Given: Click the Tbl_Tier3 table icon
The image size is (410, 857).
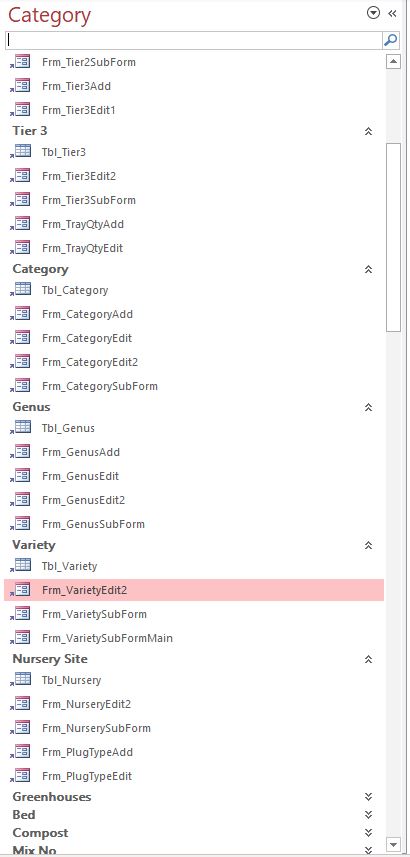Looking at the screenshot, I should click(x=21, y=152).
